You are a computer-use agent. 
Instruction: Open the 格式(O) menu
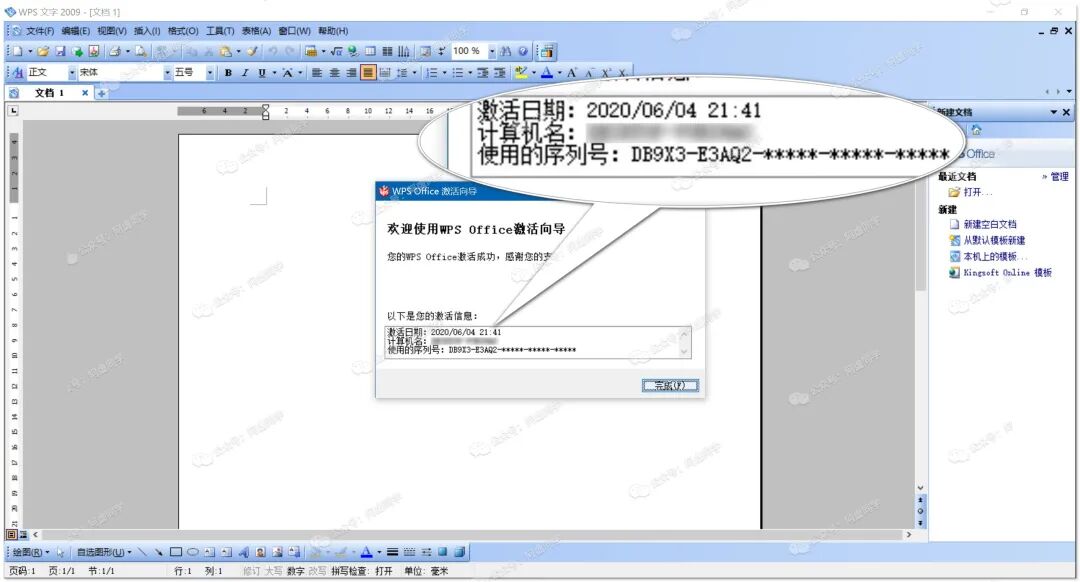[x=183, y=31]
